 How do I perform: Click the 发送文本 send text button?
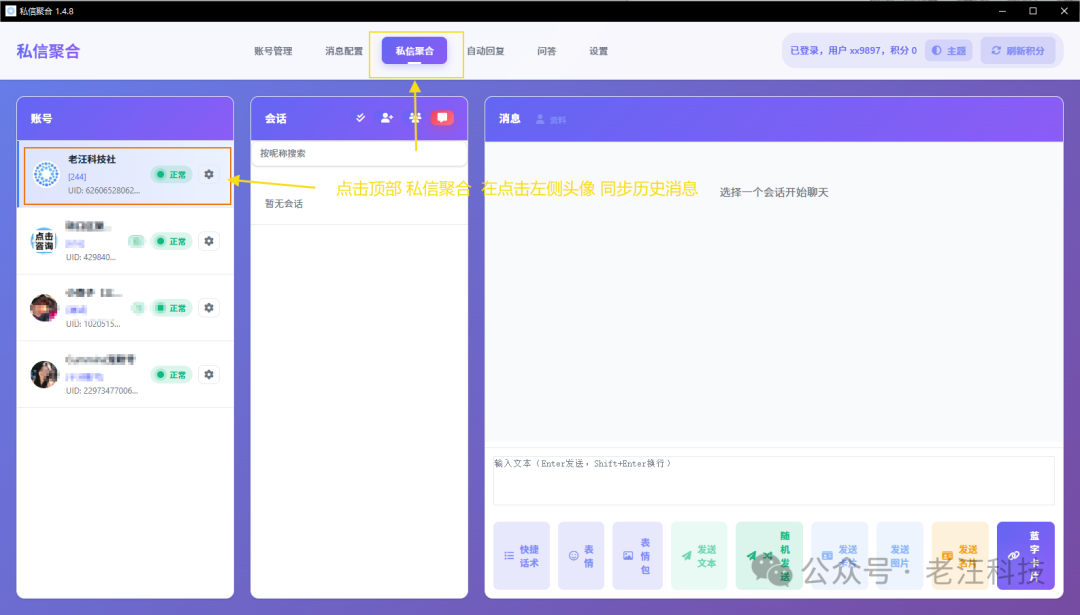tap(699, 556)
